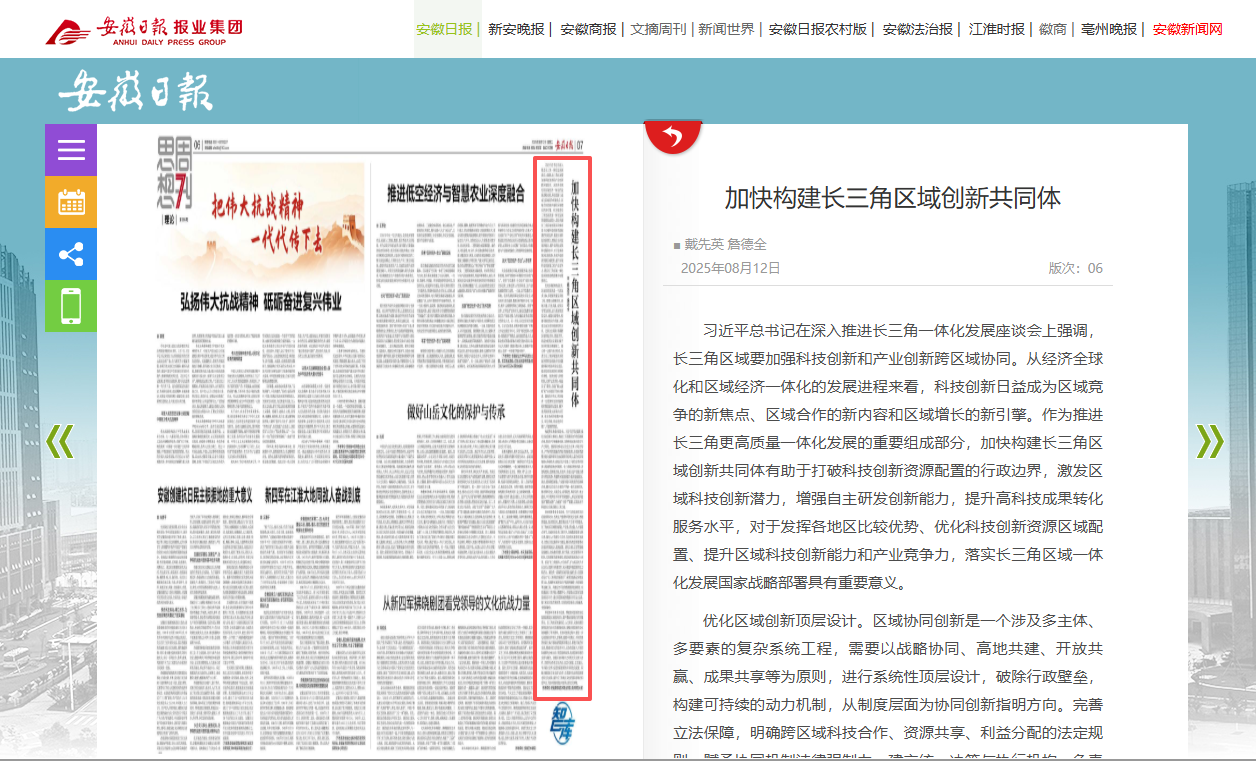The height and width of the screenshot is (761, 1256).
Task: Click the Anhui Daily Press Group logo
Action: tap(144, 30)
